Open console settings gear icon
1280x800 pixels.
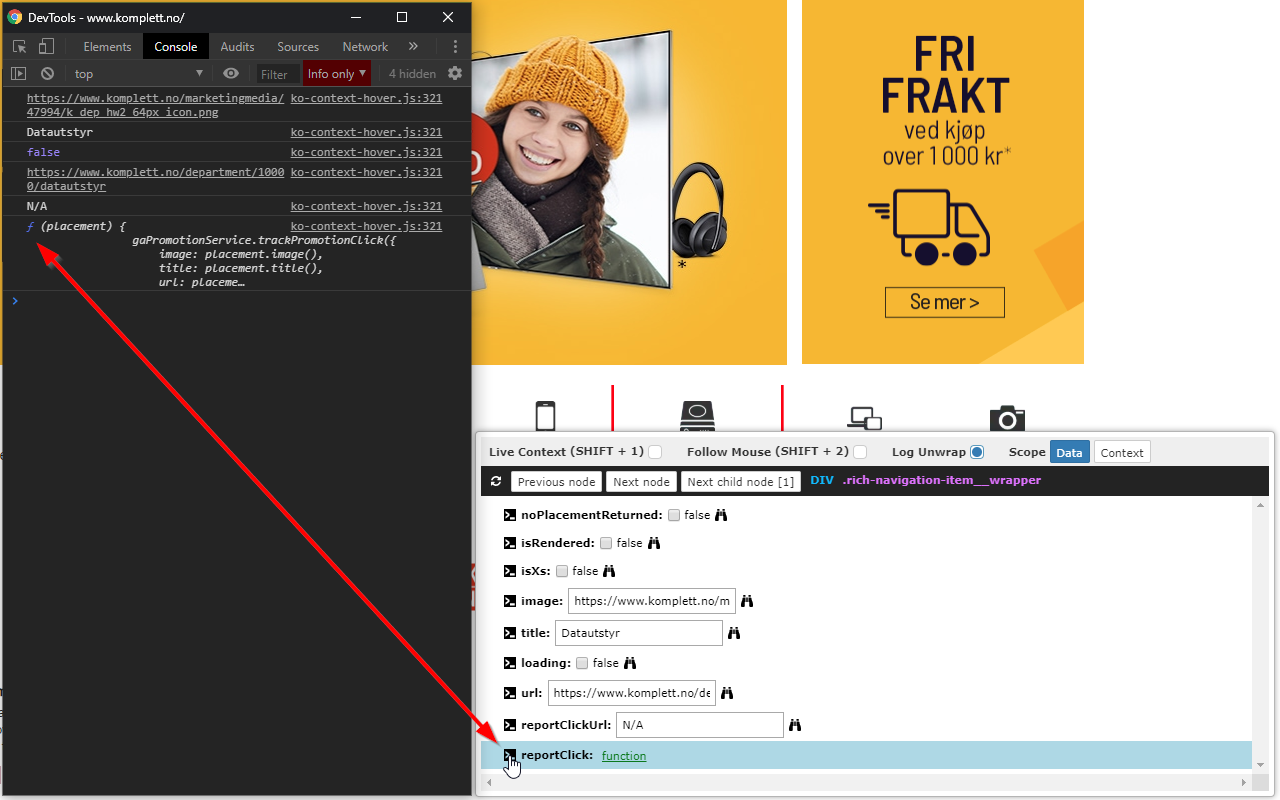pyautogui.click(x=455, y=74)
